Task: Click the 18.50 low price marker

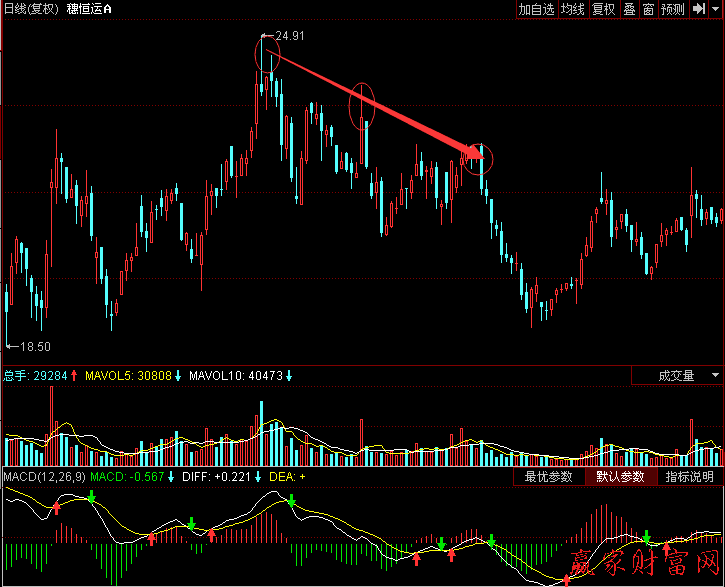Action: point(34,347)
